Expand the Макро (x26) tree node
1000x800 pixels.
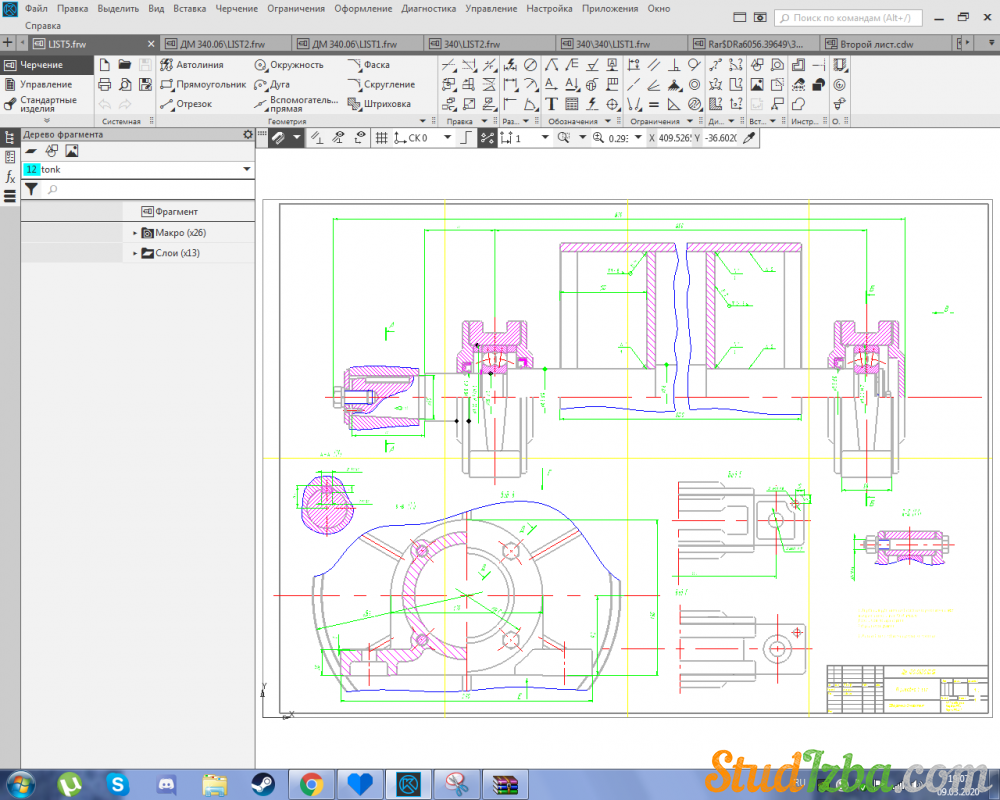point(135,233)
